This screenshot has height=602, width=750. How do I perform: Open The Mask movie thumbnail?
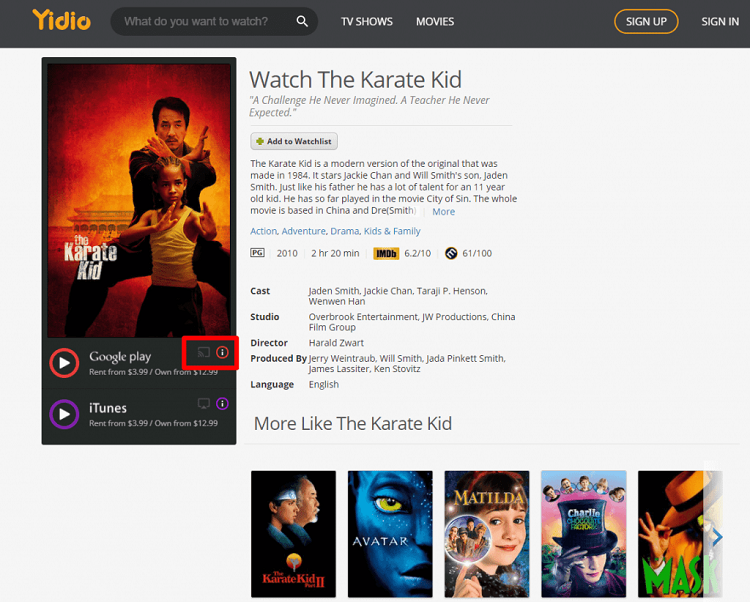pyautogui.click(x=680, y=534)
